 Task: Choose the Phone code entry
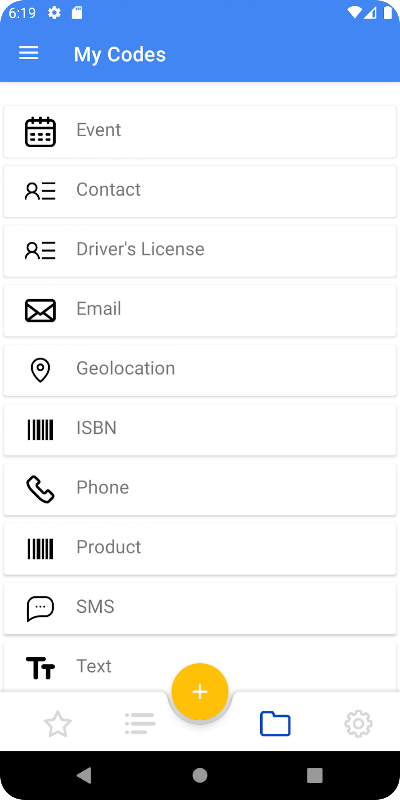tap(200, 489)
